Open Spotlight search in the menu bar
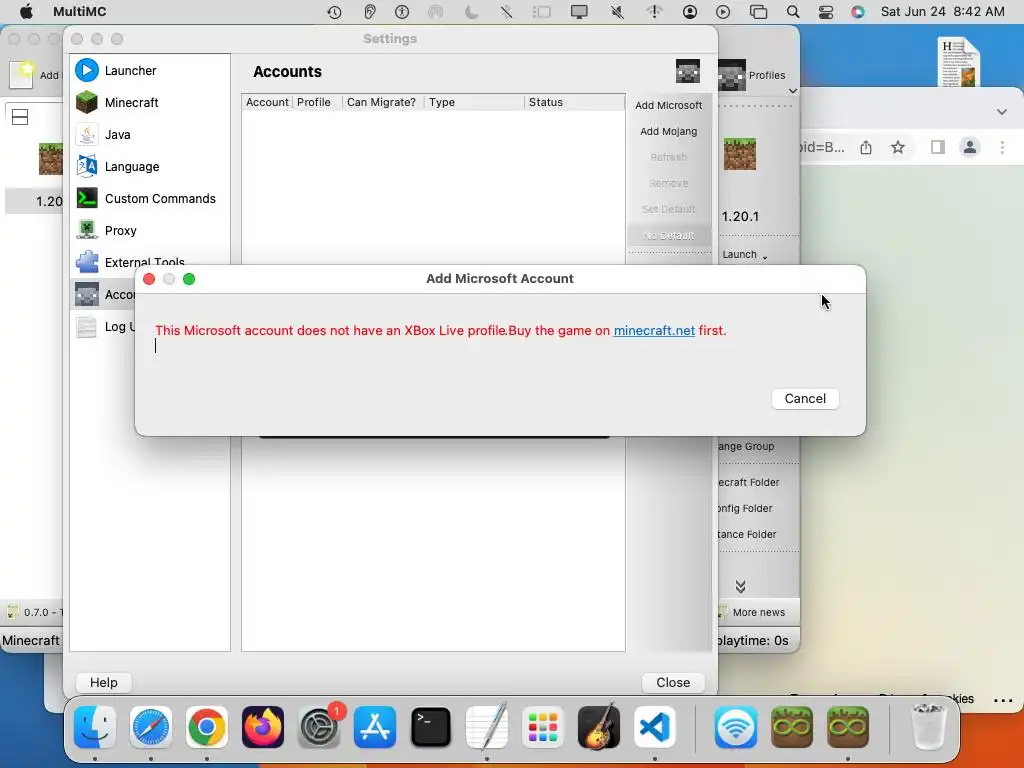 click(x=792, y=12)
